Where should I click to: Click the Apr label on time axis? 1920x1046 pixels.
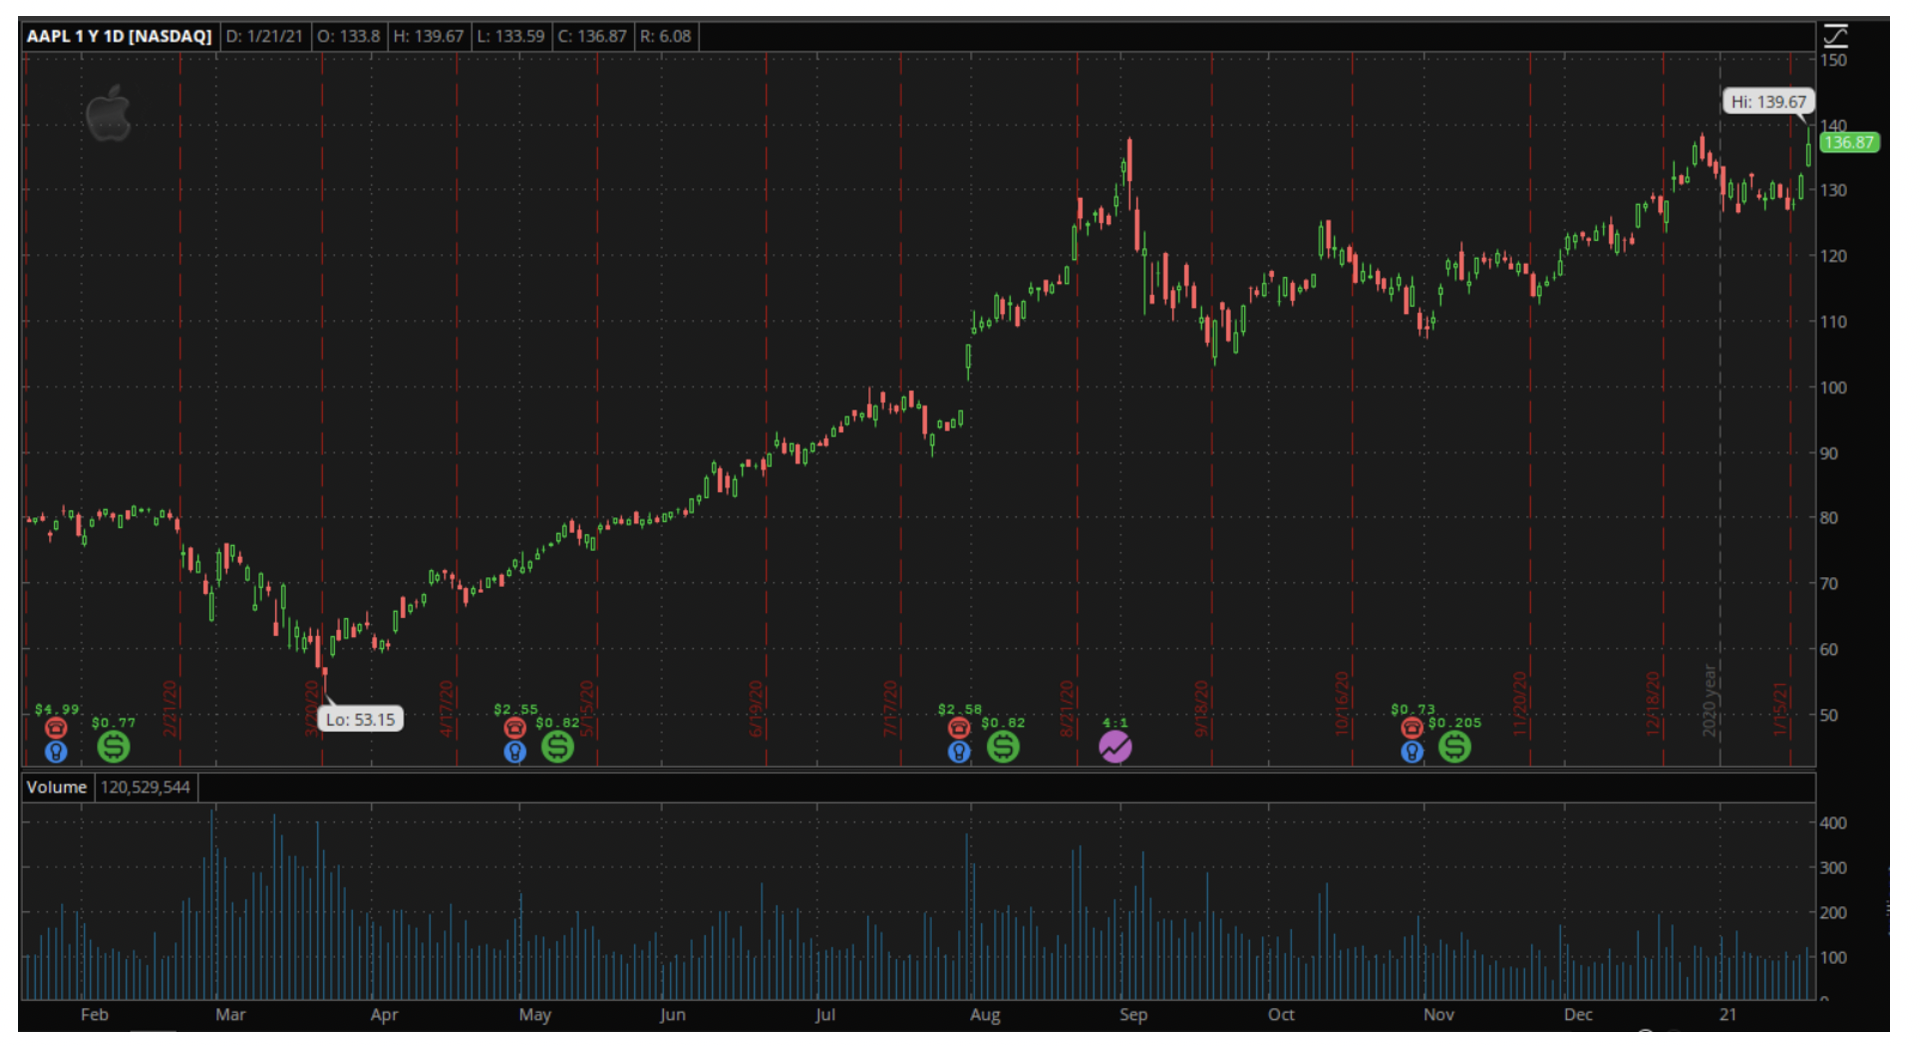pyautogui.click(x=384, y=1014)
